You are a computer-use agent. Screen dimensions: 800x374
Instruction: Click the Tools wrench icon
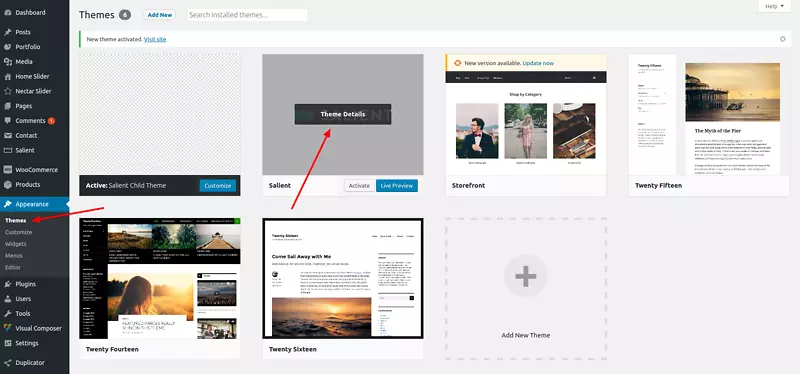click(8, 313)
